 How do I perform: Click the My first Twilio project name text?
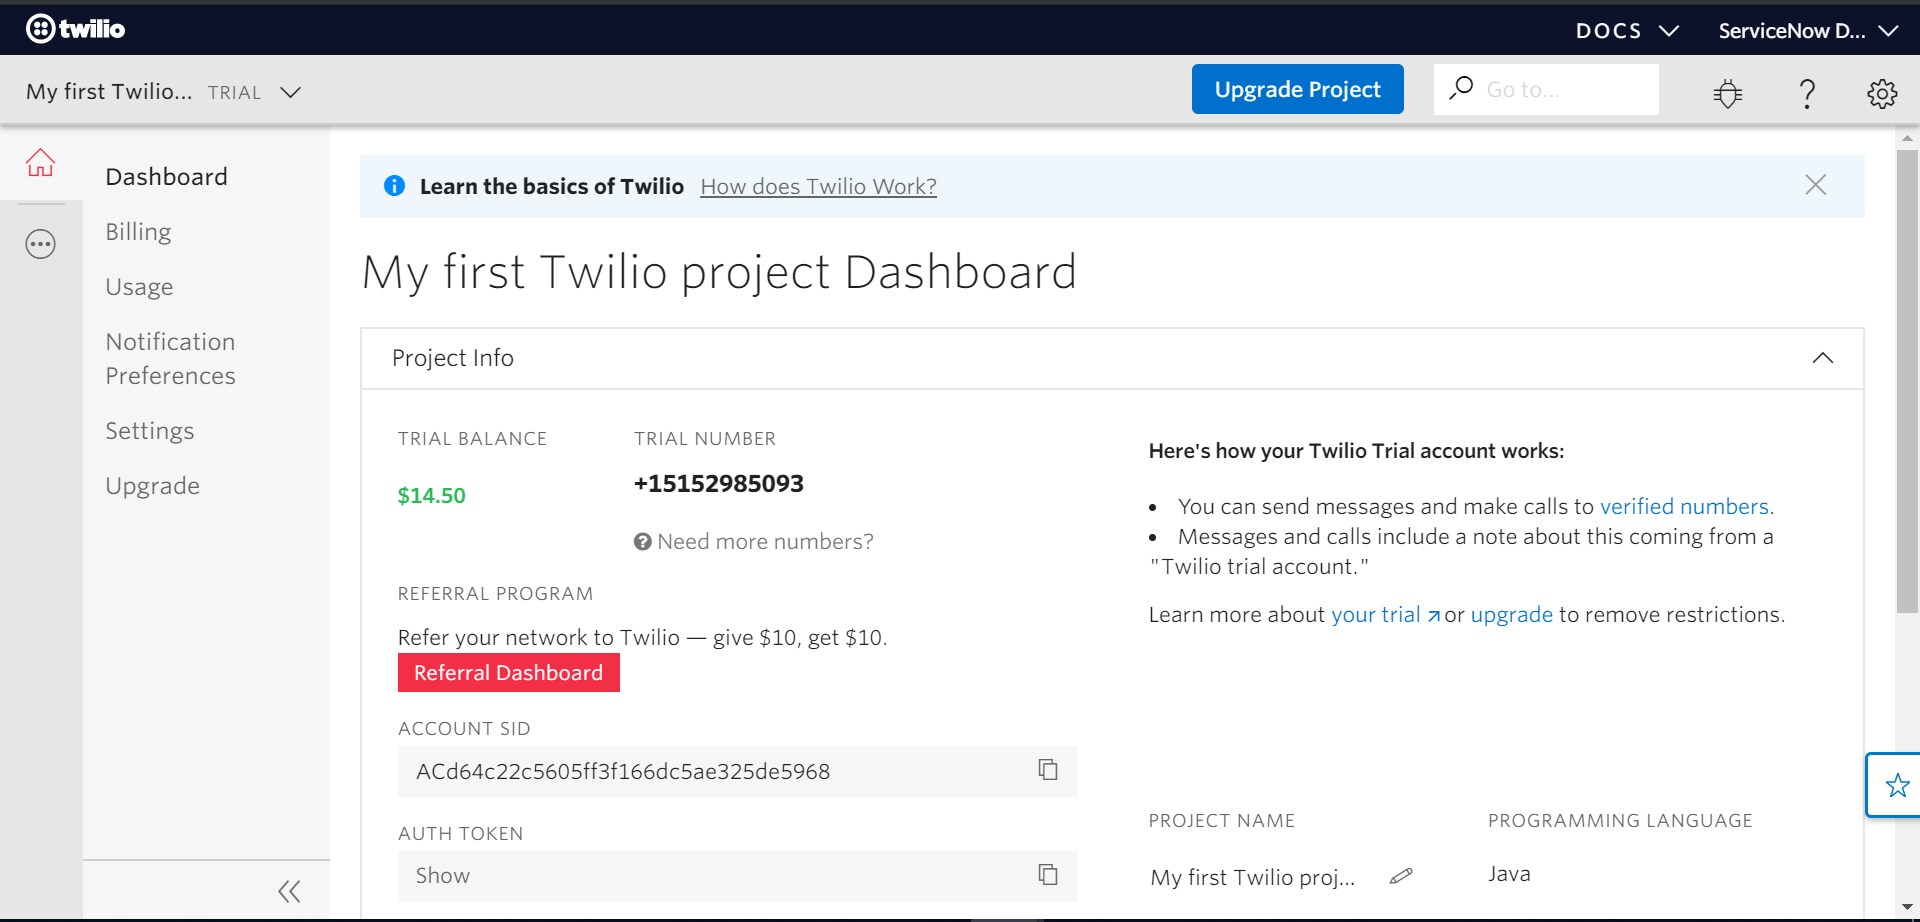(1252, 877)
